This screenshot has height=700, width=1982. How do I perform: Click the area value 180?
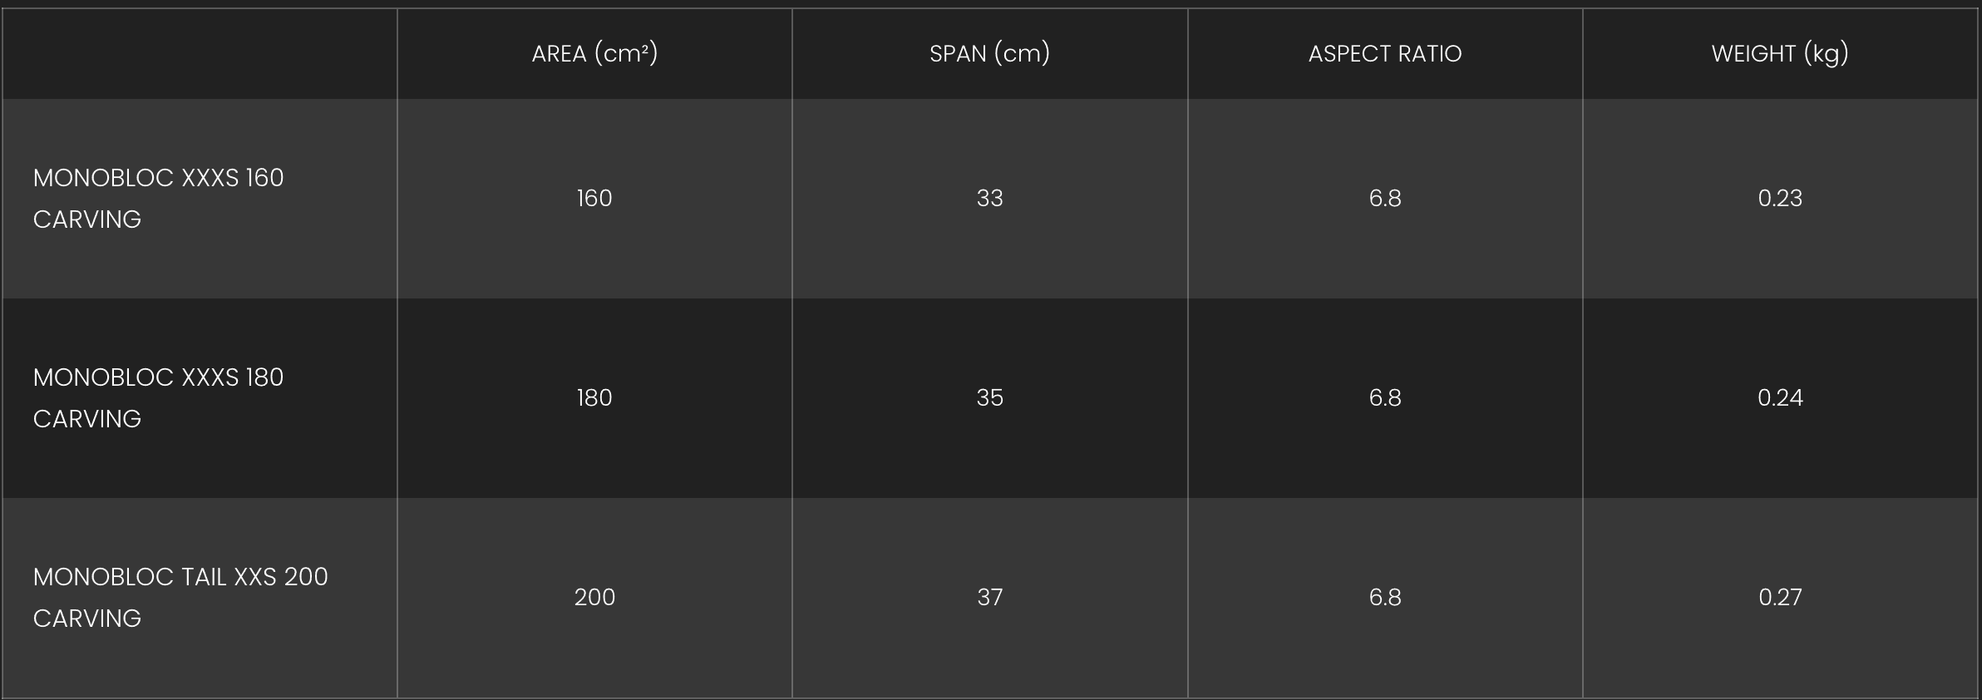(594, 398)
